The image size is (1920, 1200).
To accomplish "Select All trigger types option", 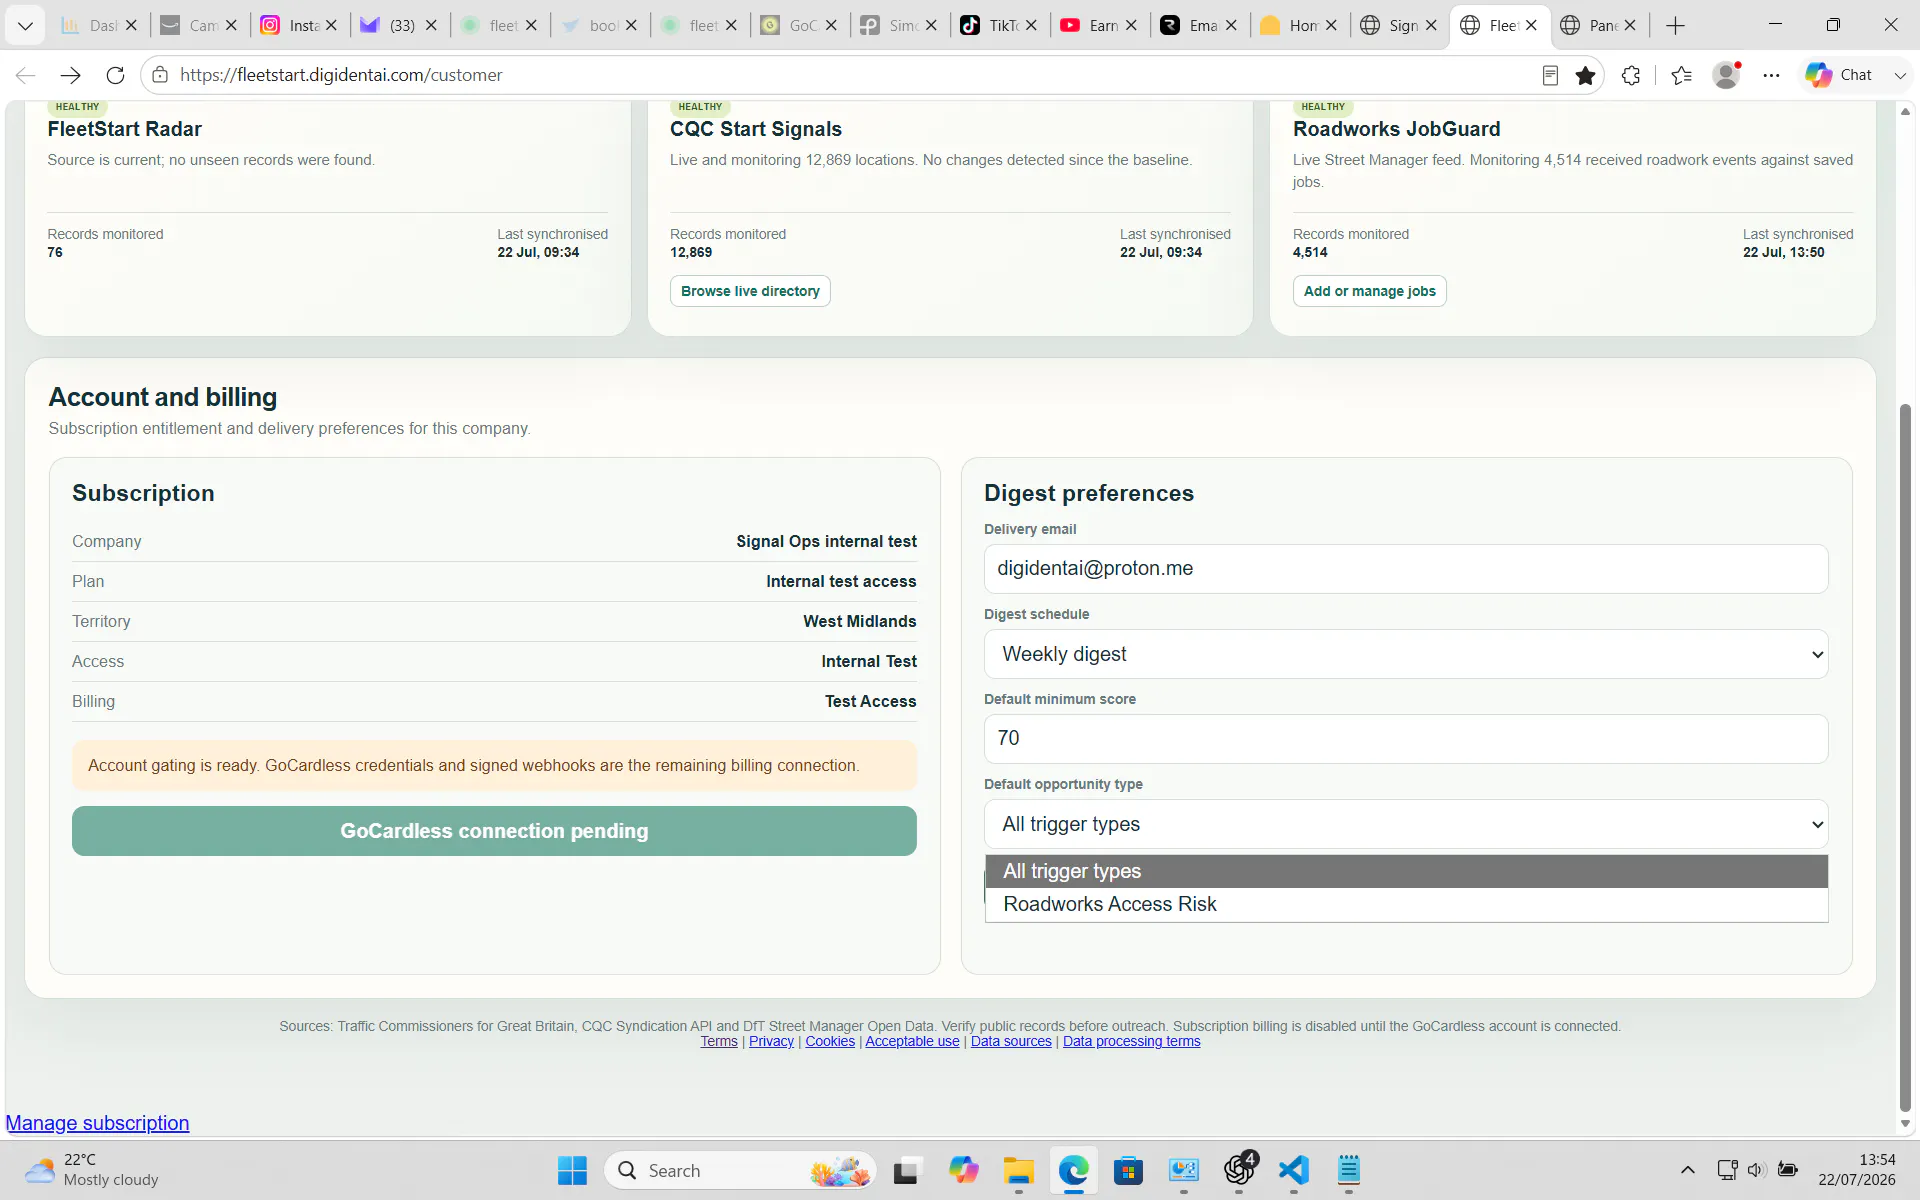I will 1406,871.
